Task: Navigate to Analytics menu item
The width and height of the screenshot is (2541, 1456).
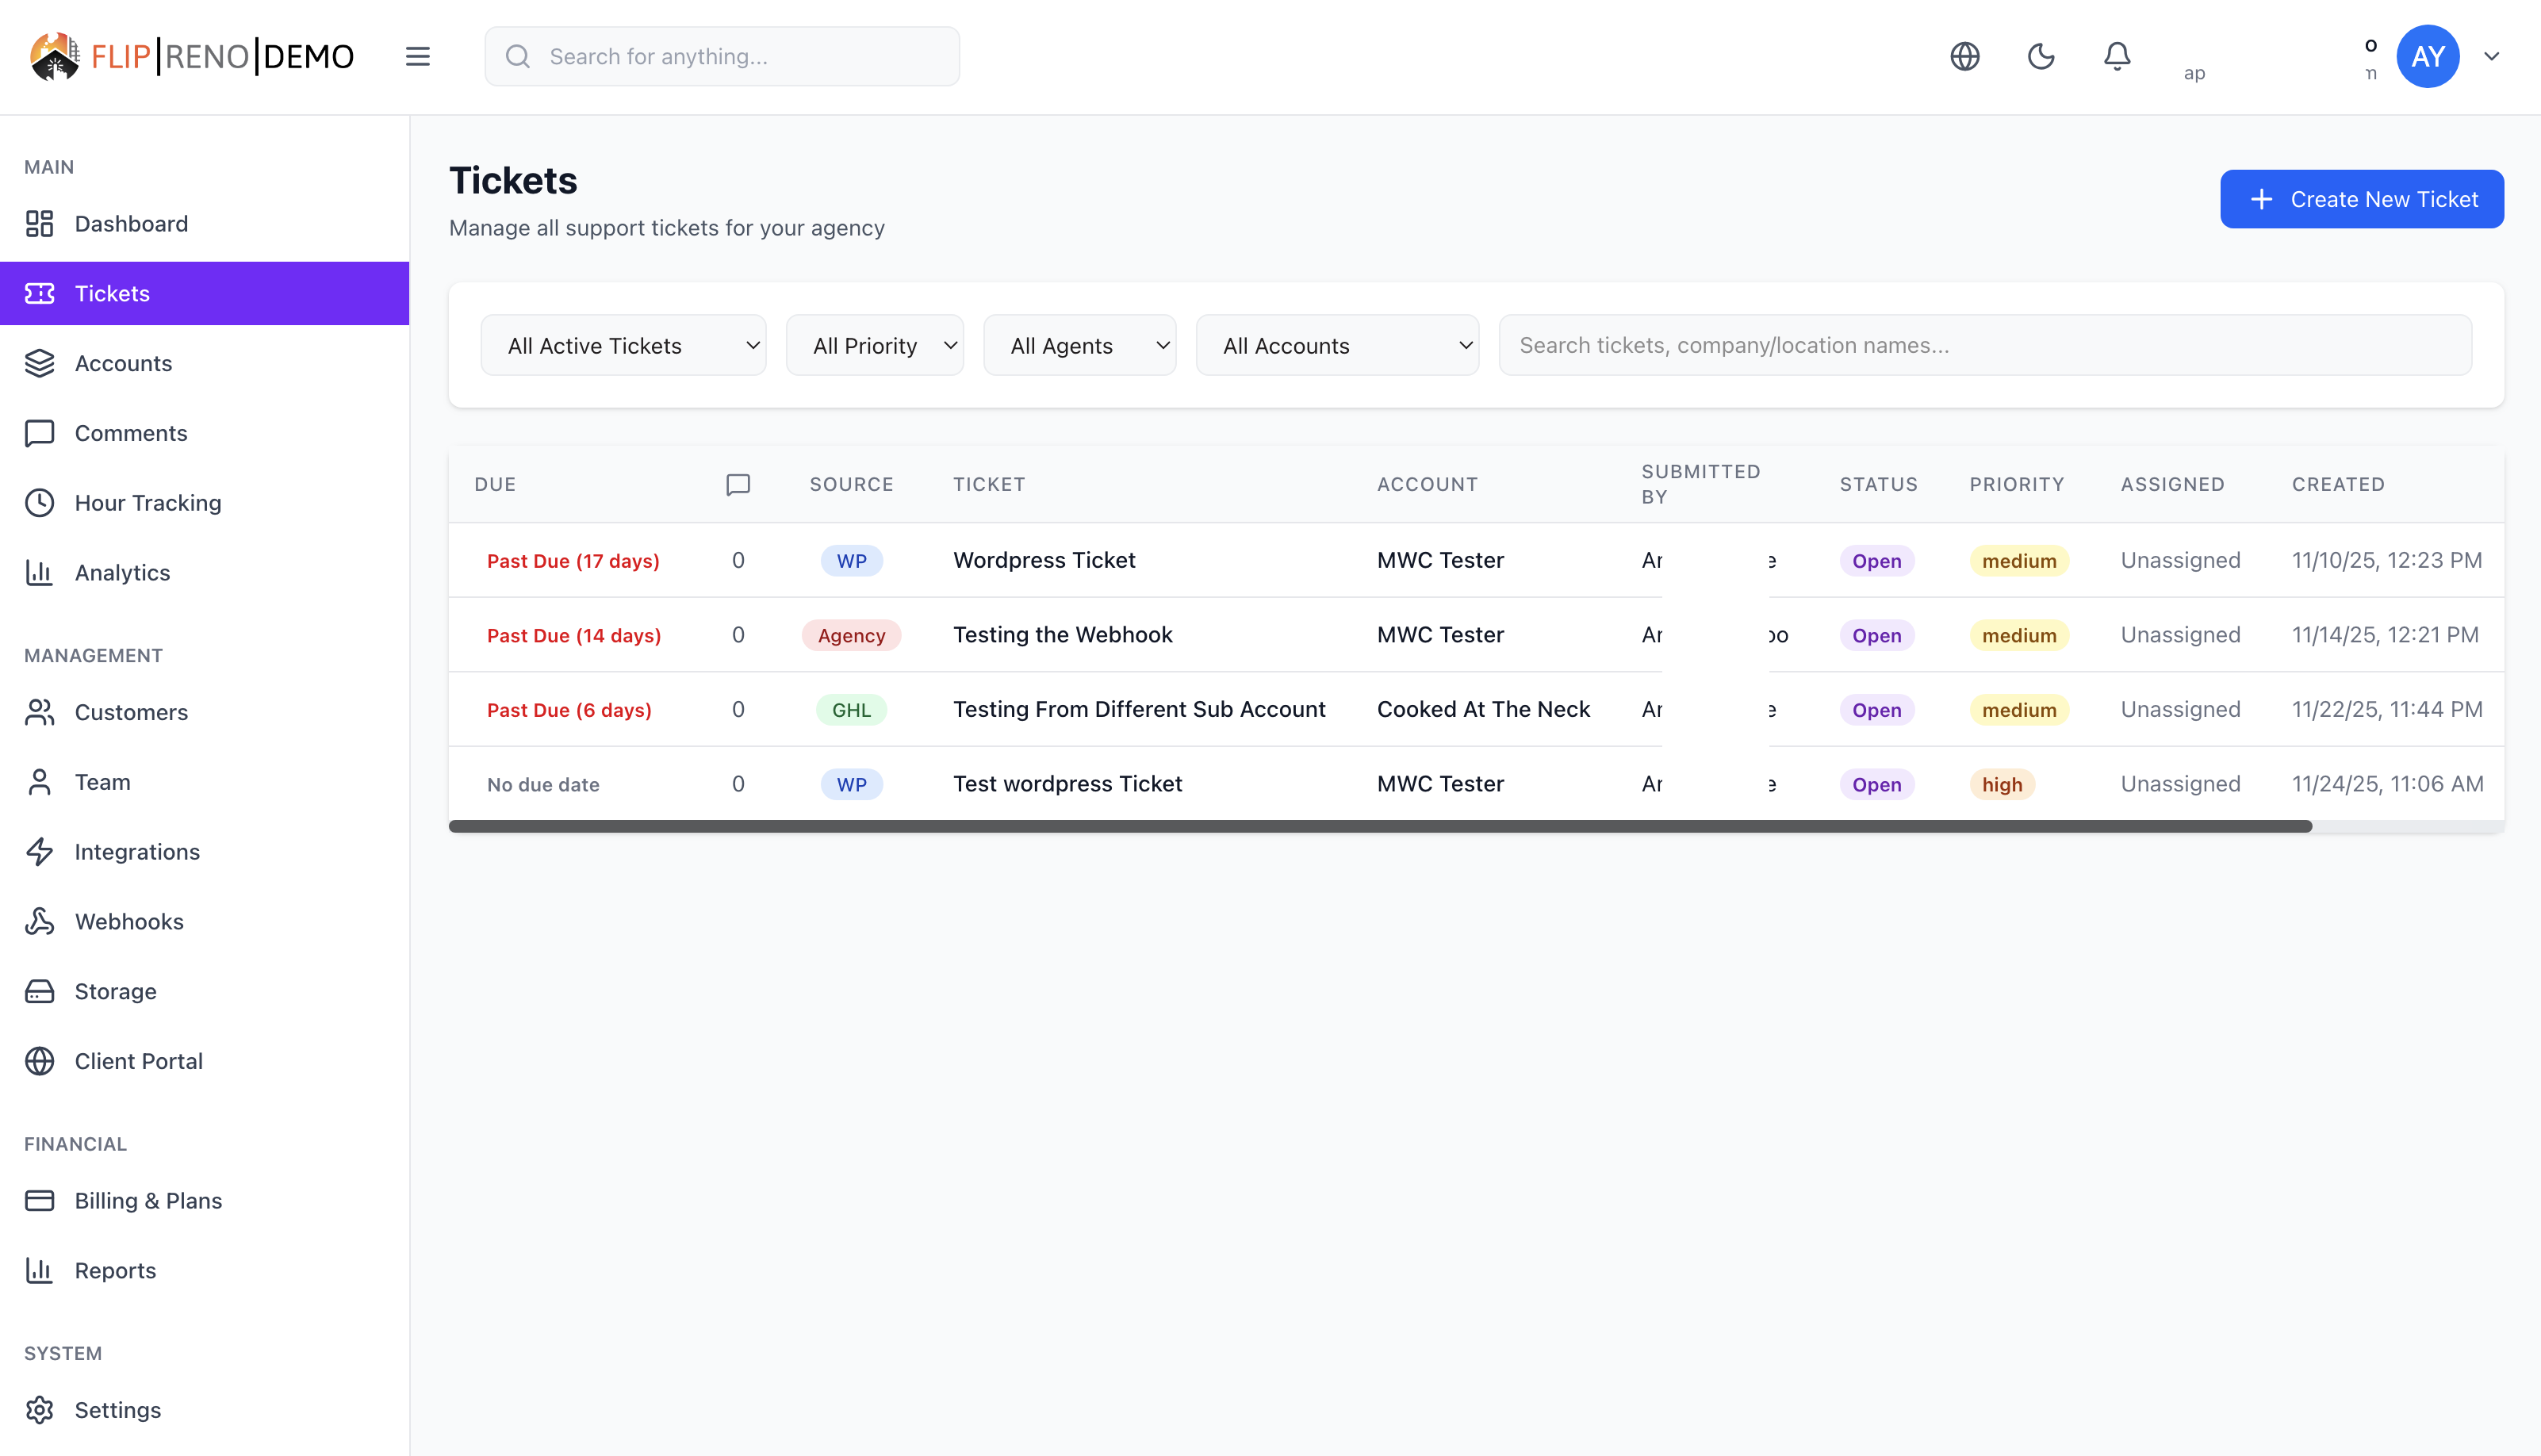Action: click(122, 573)
